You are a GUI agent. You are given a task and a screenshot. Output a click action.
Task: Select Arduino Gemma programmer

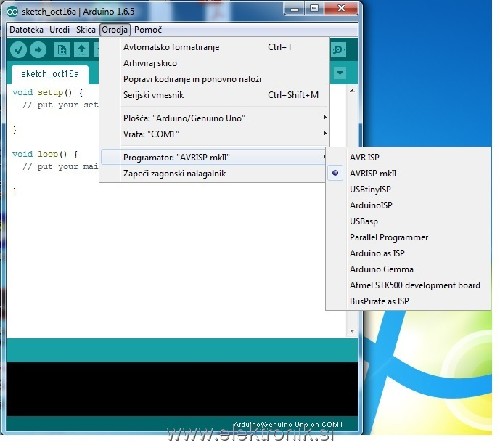click(x=408, y=269)
